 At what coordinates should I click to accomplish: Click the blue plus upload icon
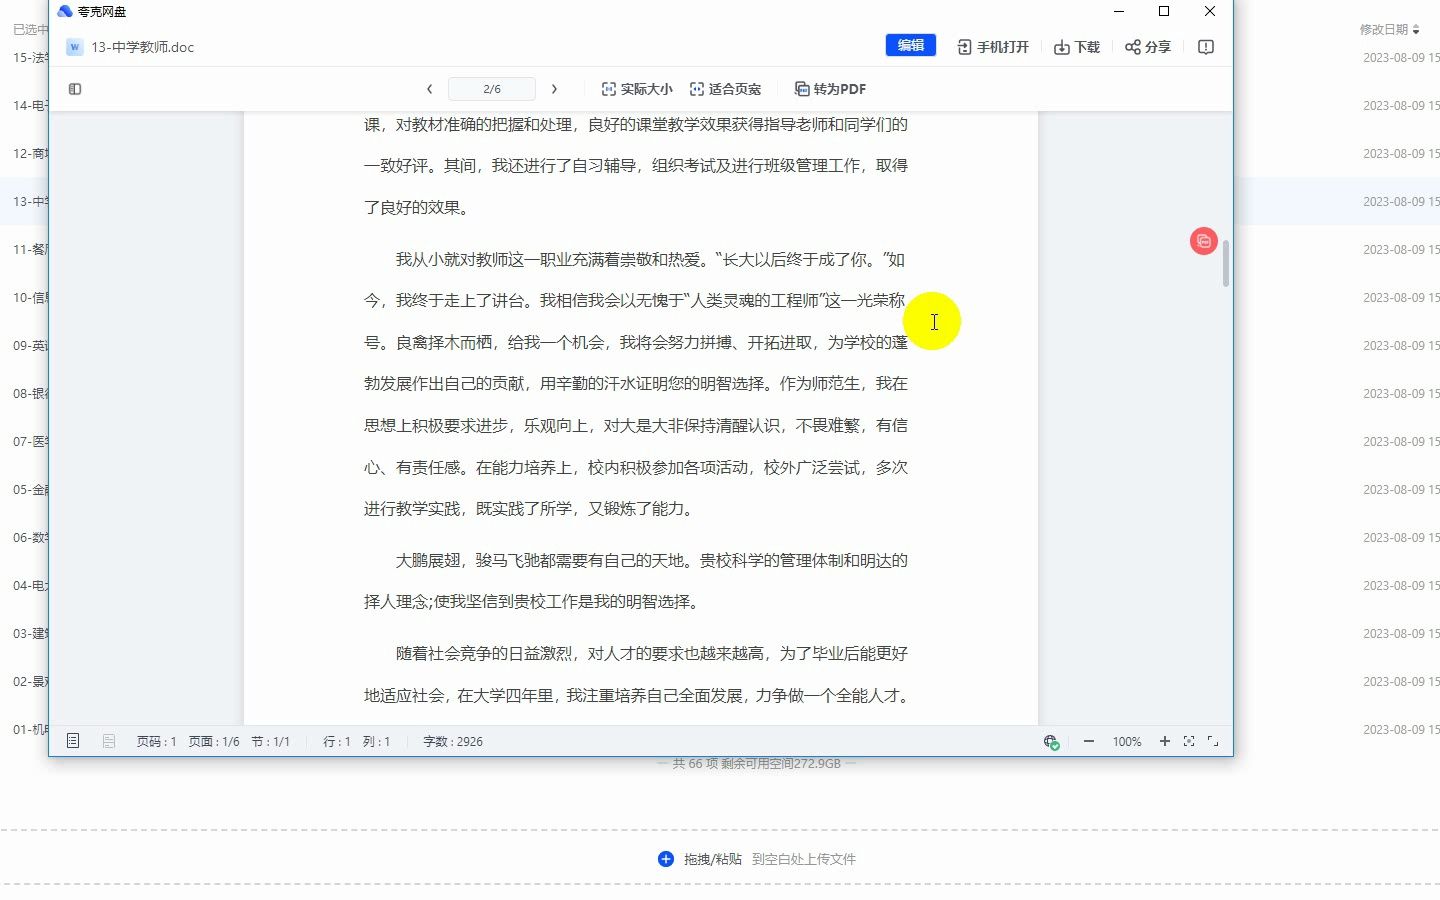[x=666, y=859]
